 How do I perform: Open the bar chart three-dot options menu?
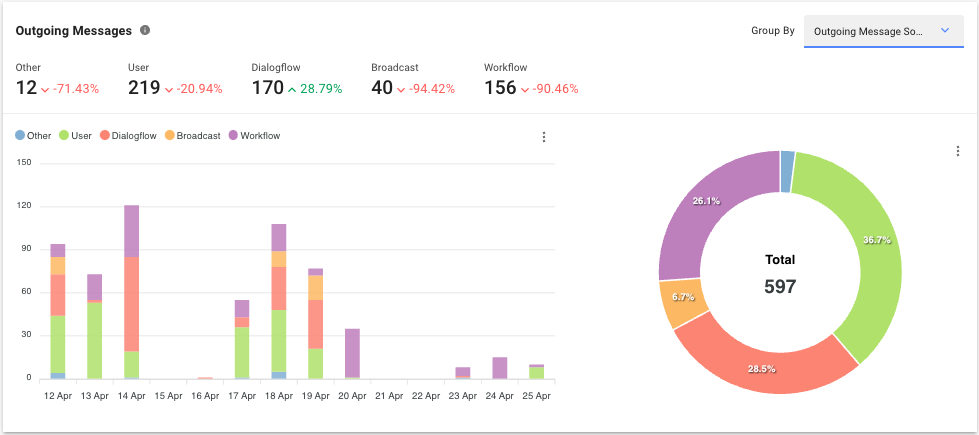coord(543,137)
